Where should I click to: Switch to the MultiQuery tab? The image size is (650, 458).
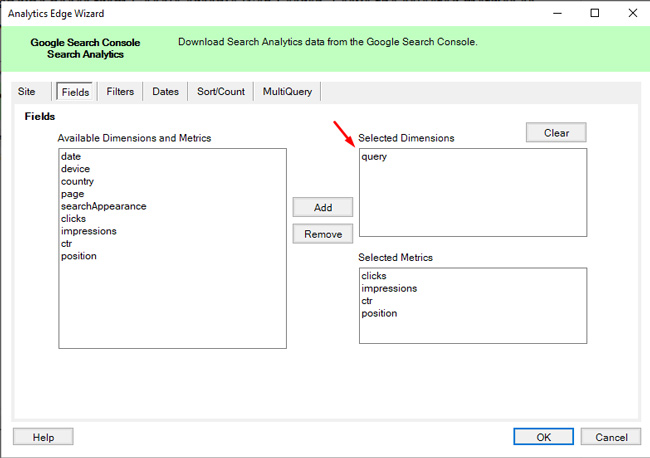pos(287,92)
